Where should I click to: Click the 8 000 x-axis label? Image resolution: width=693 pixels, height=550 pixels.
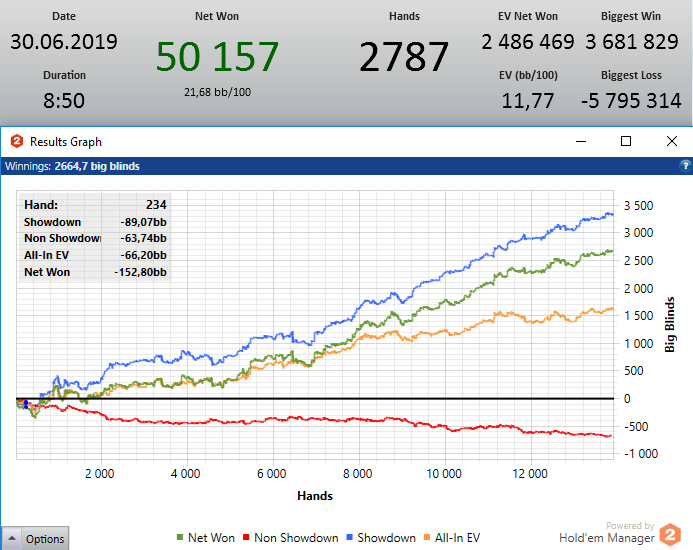[358, 474]
